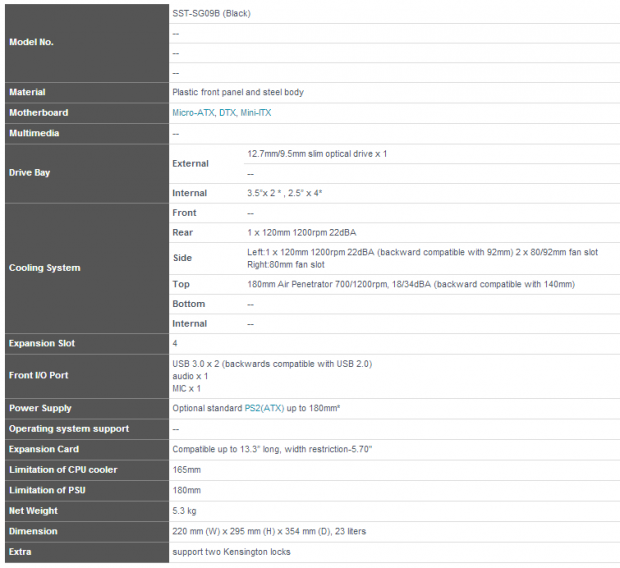Select the Cooling System row header
Image resolution: width=620 pixels, height=568 pixels.
pos(44,268)
